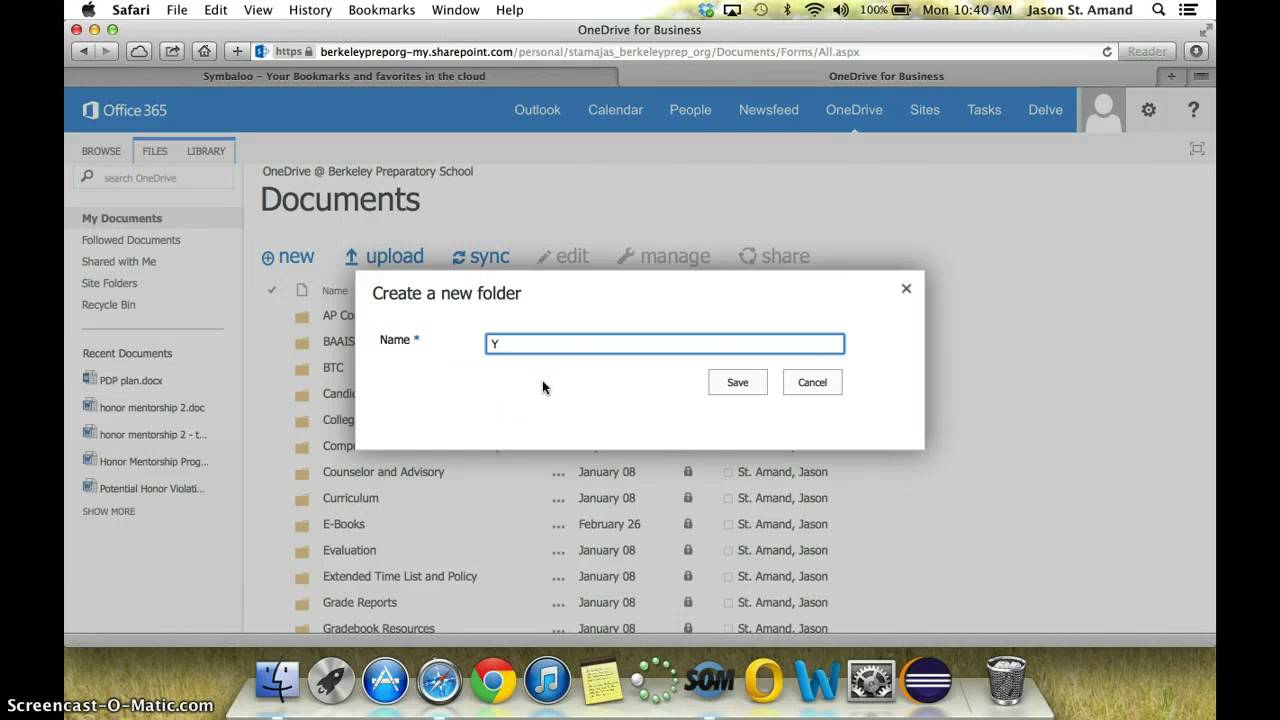Cancel the new folder dialog

point(812,382)
